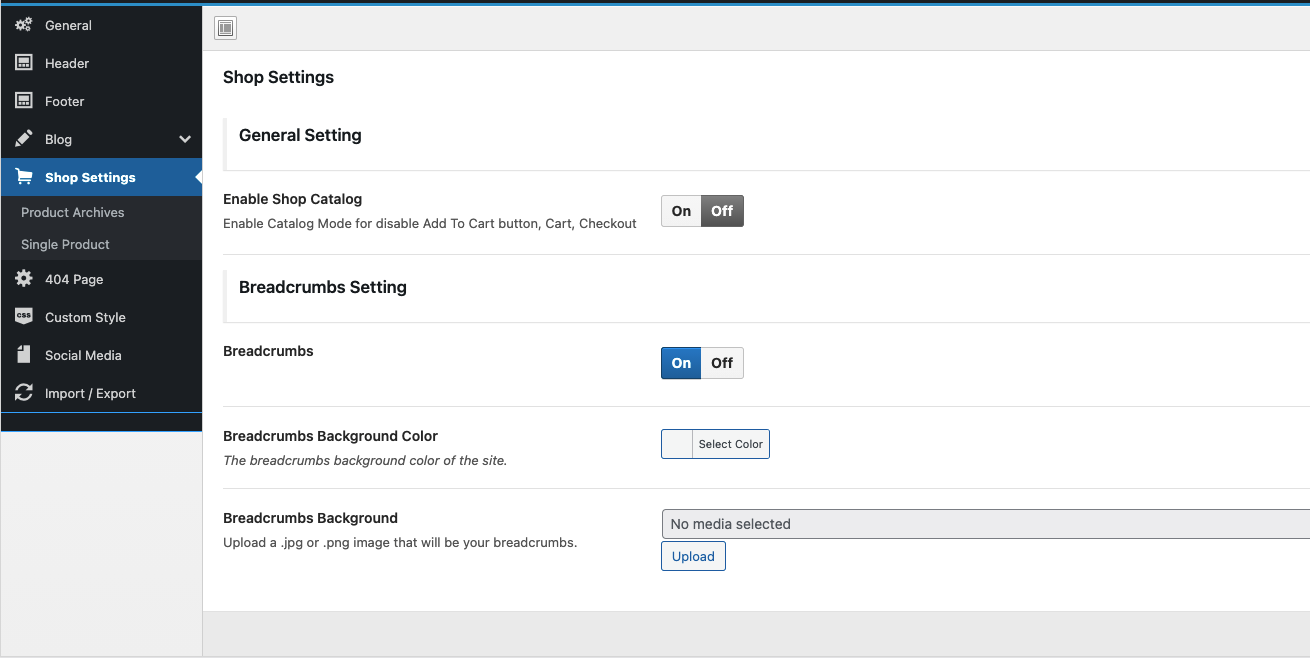Viewport: 1310px width, 658px height.
Task: Open the Product Archives submenu item
Action: pyautogui.click(x=73, y=212)
